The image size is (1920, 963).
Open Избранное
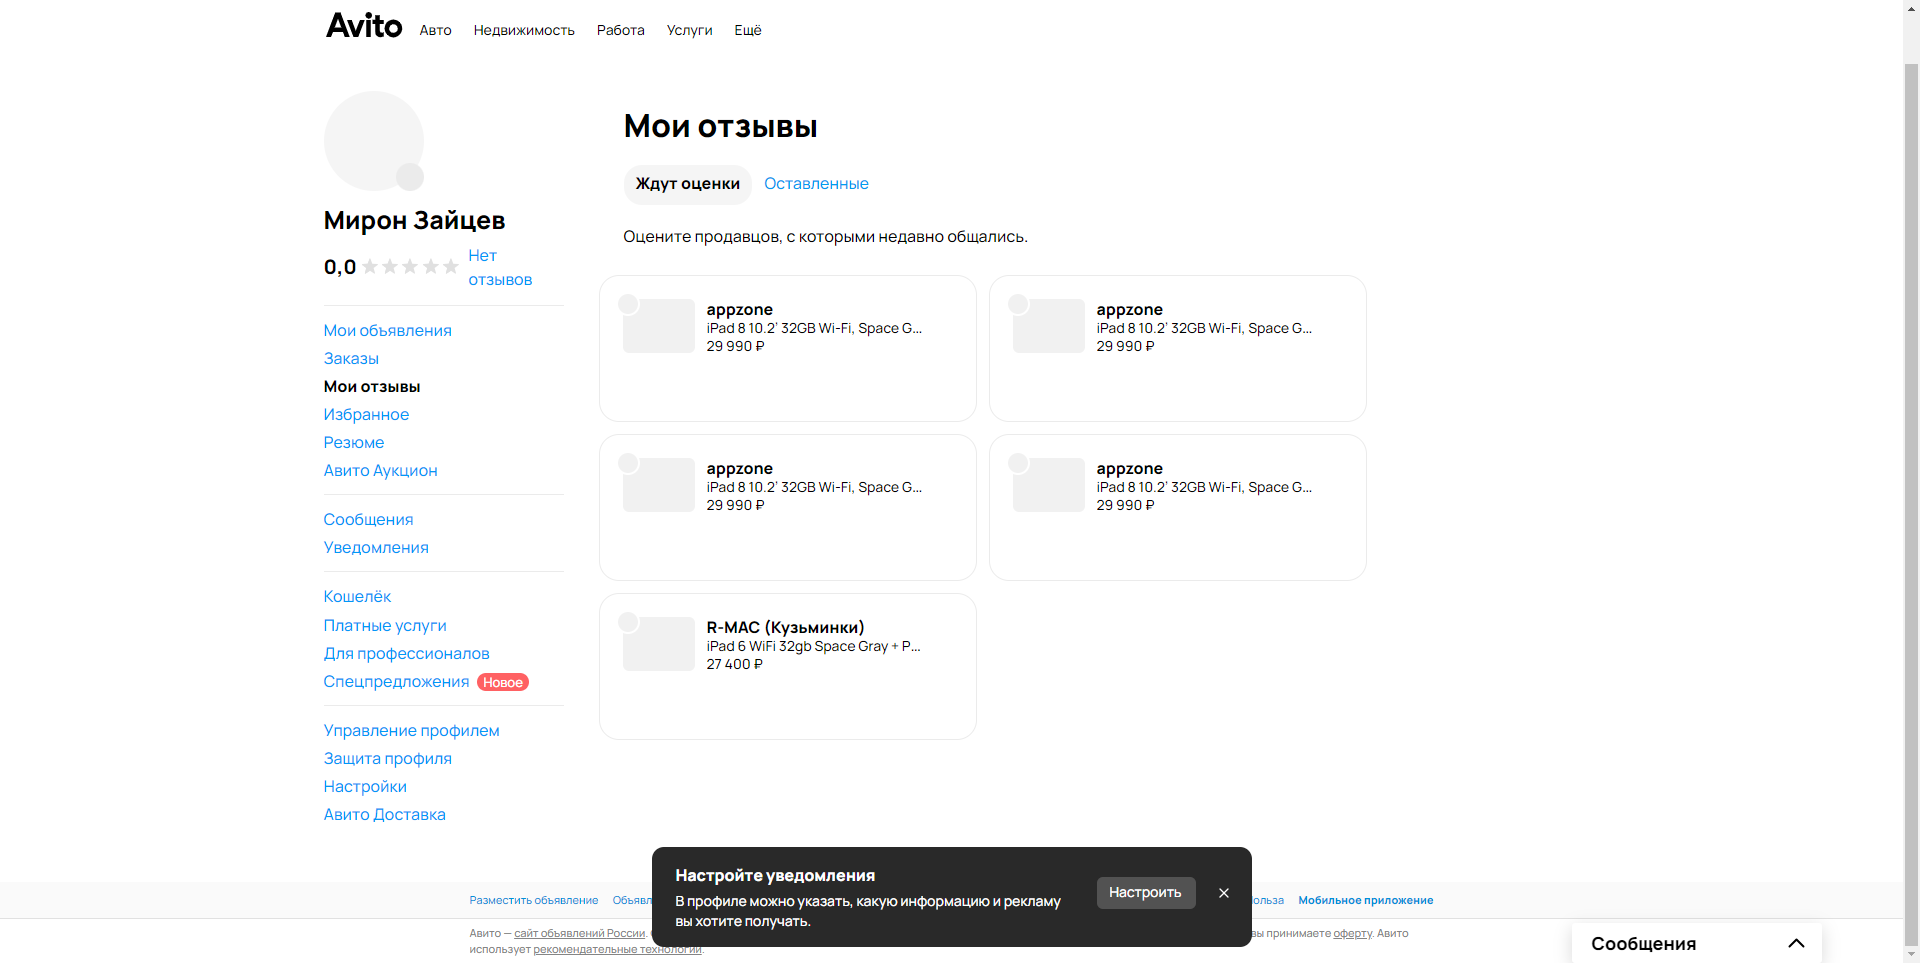(x=366, y=415)
